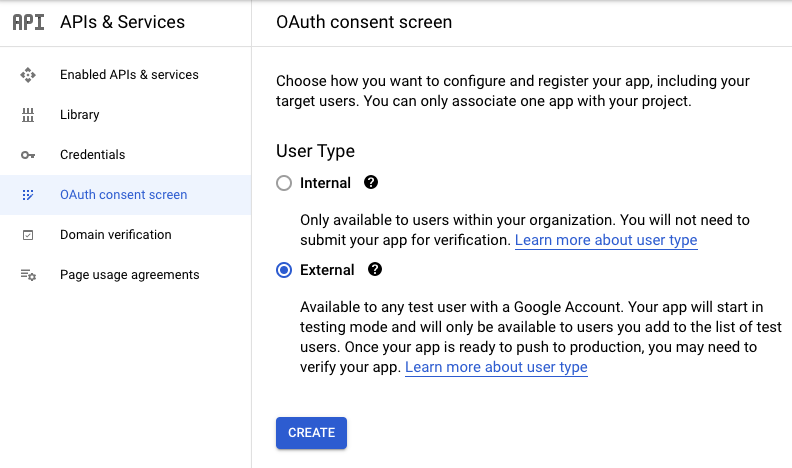Open the Credentials page
The width and height of the screenshot is (792, 468).
coord(125,155)
